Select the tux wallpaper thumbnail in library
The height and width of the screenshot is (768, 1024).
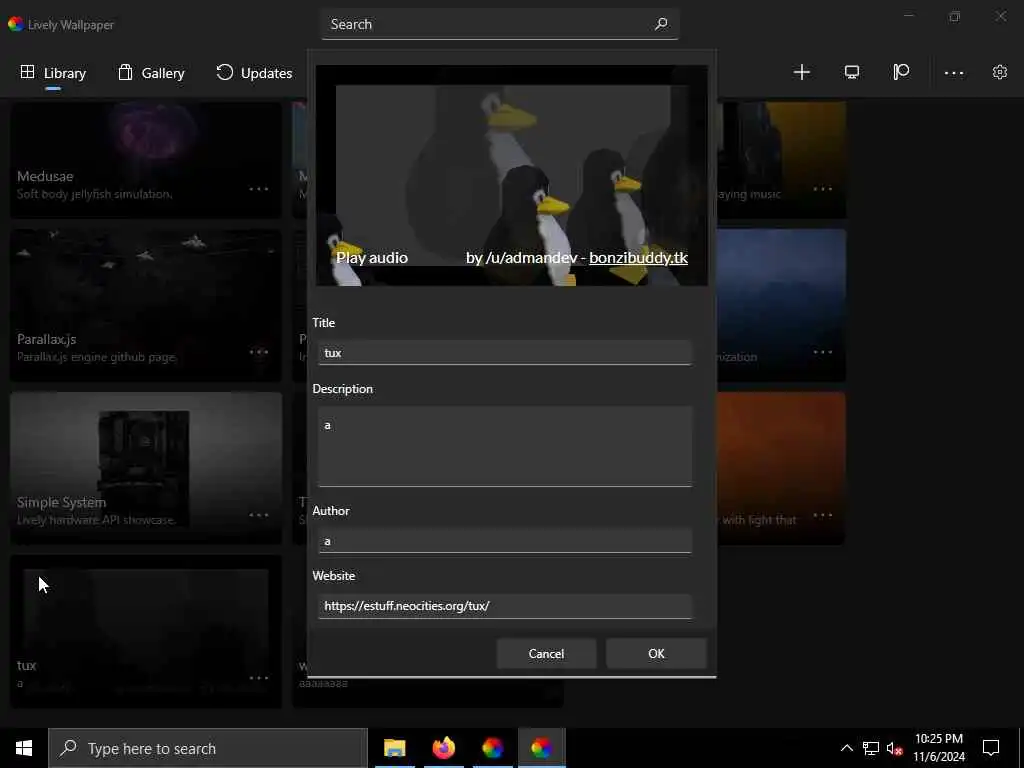[x=146, y=631]
